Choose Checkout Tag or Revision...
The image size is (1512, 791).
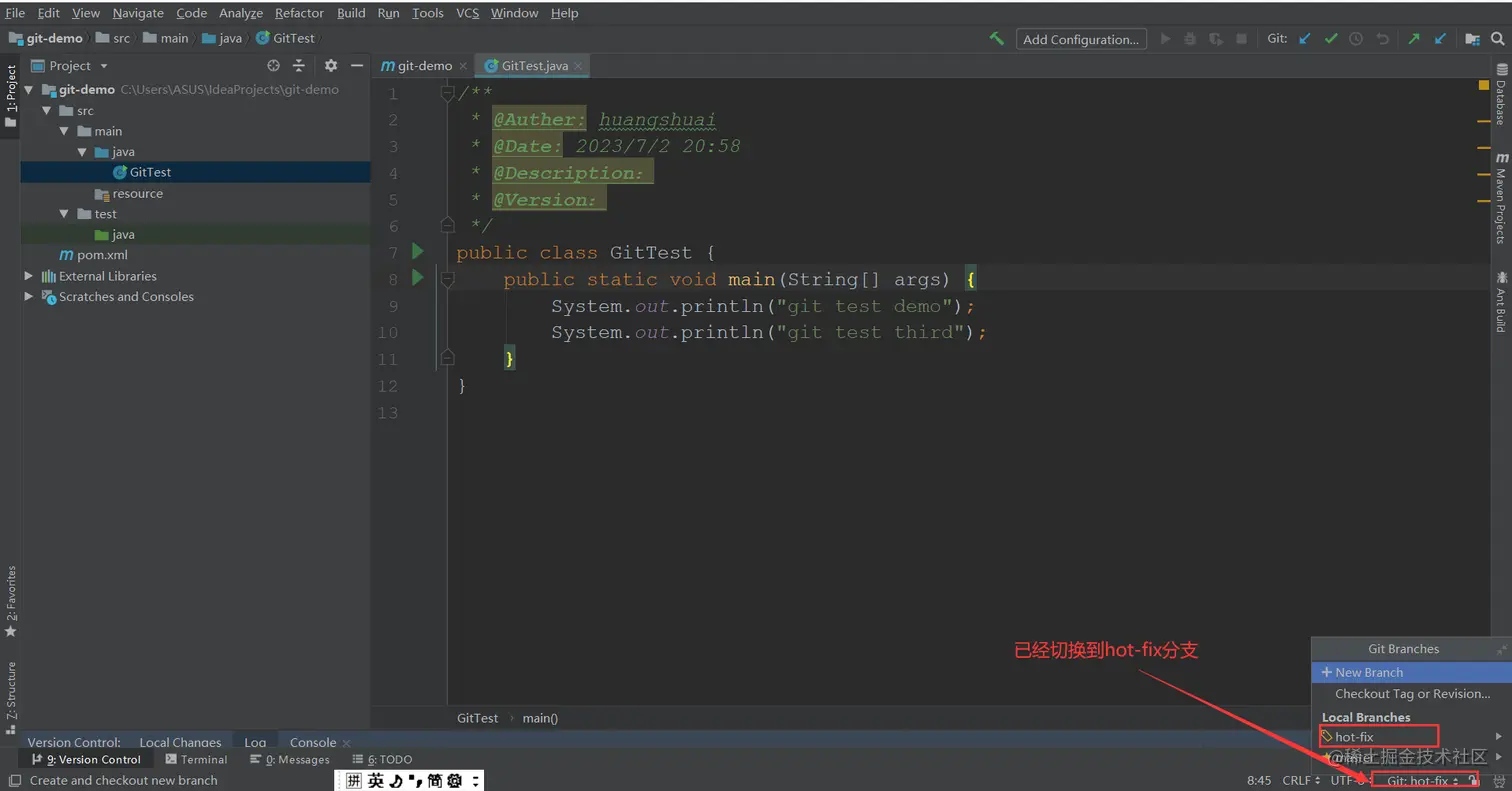click(1411, 694)
